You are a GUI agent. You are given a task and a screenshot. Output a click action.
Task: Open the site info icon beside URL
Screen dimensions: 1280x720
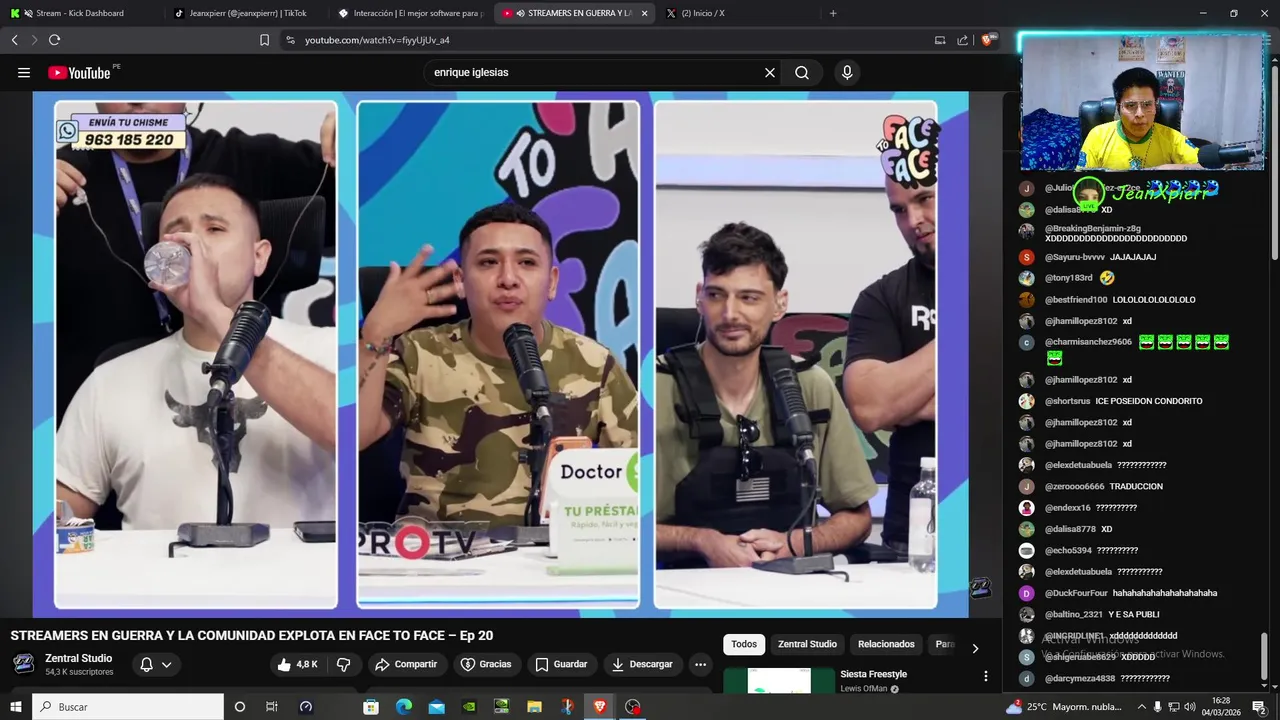(x=290, y=40)
